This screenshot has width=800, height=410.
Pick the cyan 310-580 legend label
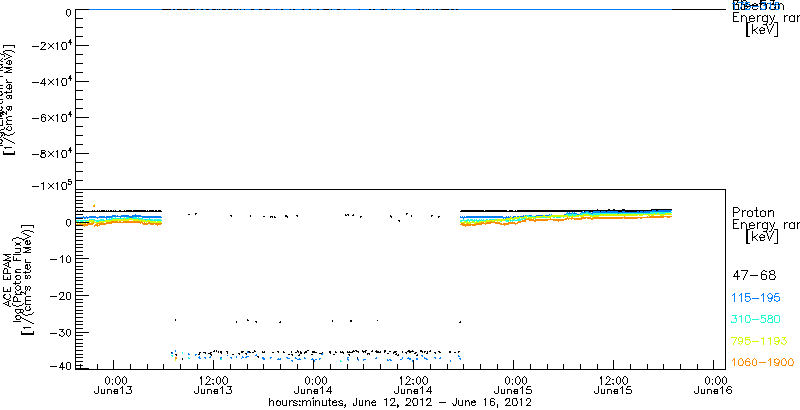click(756, 319)
